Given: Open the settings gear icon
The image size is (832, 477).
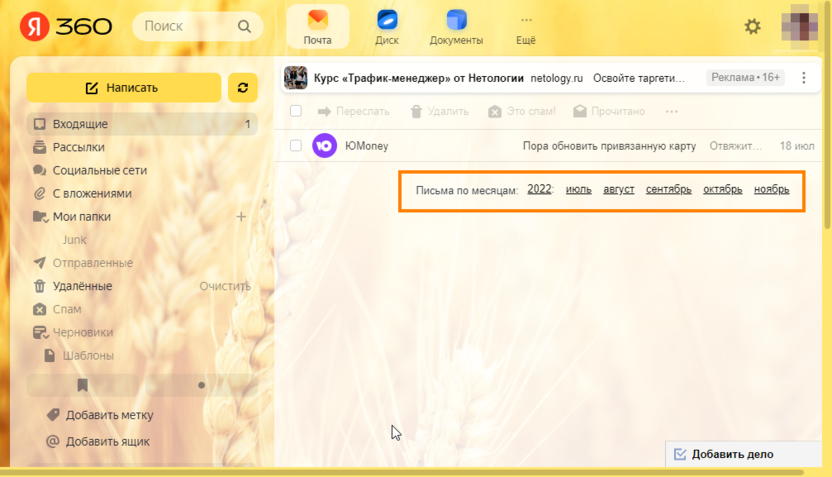Looking at the screenshot, I should pos(753,27).
